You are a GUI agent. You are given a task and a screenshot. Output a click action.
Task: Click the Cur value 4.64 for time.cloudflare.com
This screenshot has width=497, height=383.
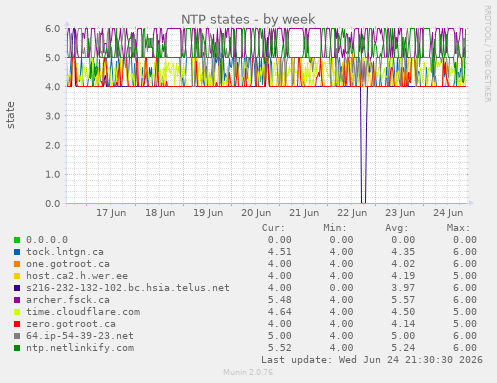coord(280,312)
